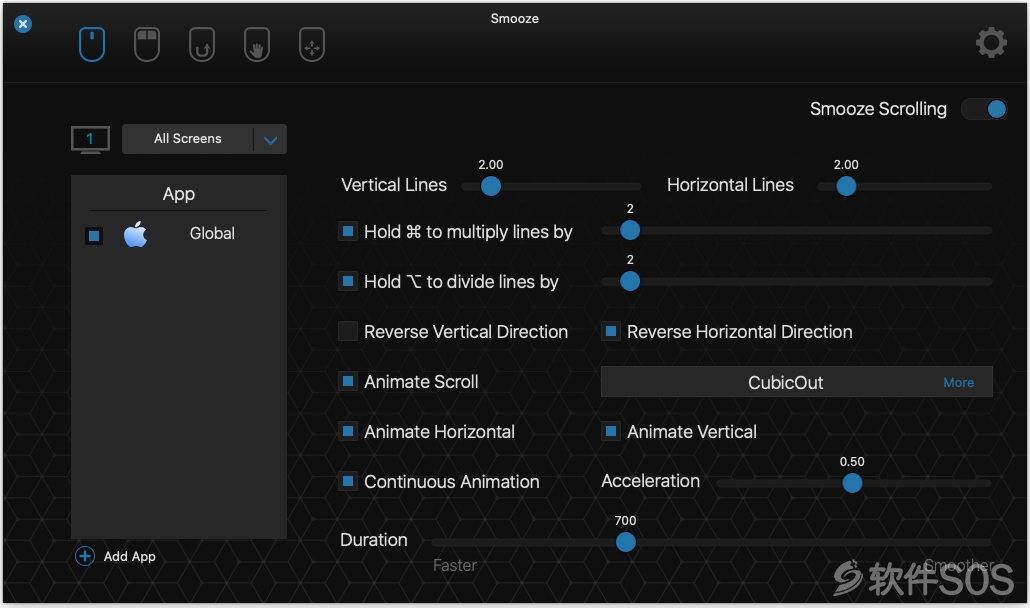Open the rotate gesture mouse tab icon
1030x608 pixels.
(x=202, y=45)
